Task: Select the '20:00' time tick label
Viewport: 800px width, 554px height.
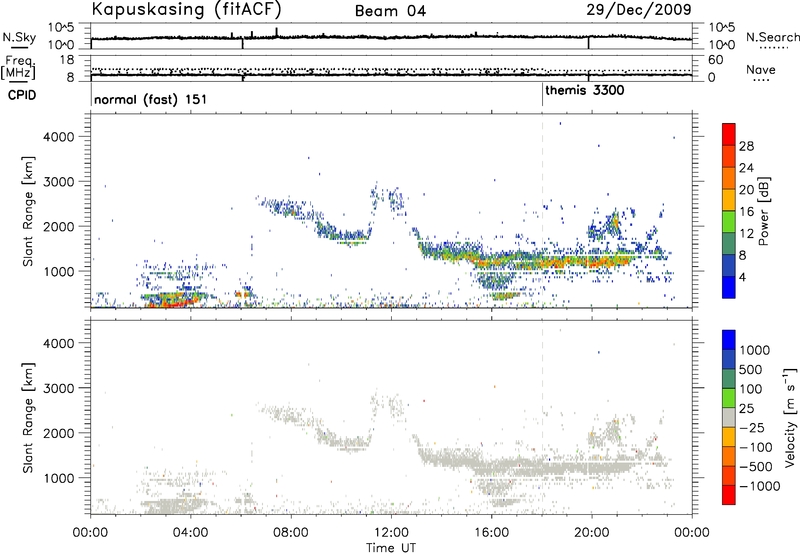Action: (x=592, y=532)
